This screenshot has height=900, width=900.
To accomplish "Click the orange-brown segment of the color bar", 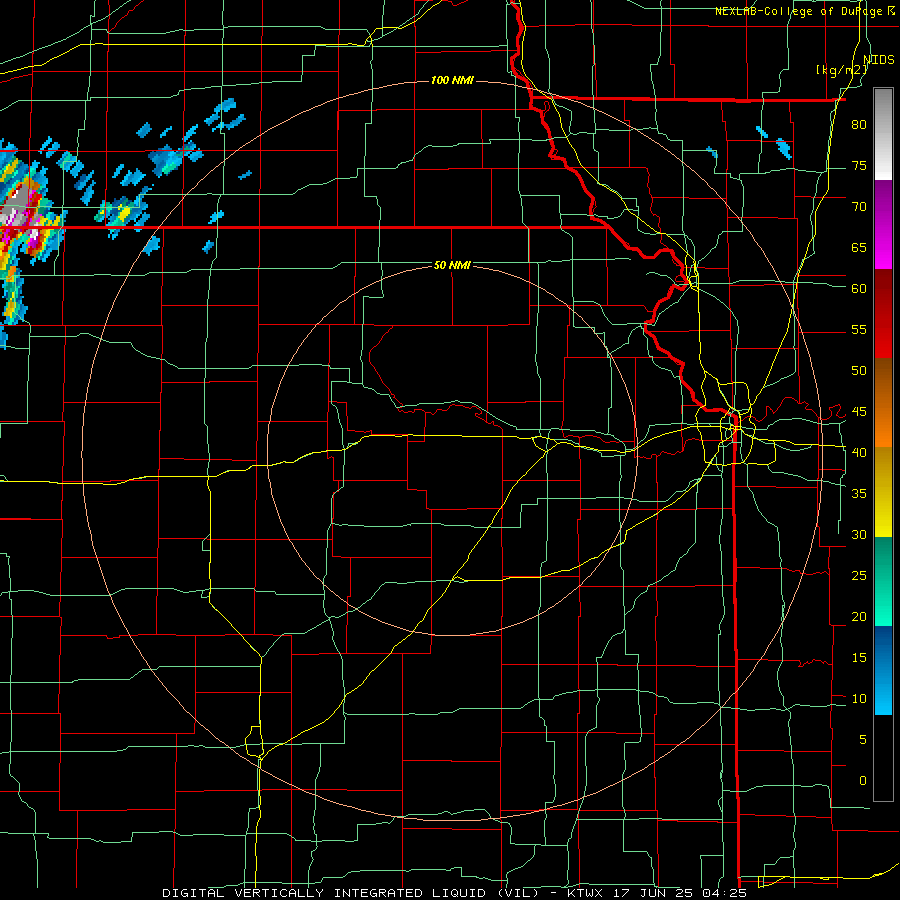I will (x=883, y=403).
